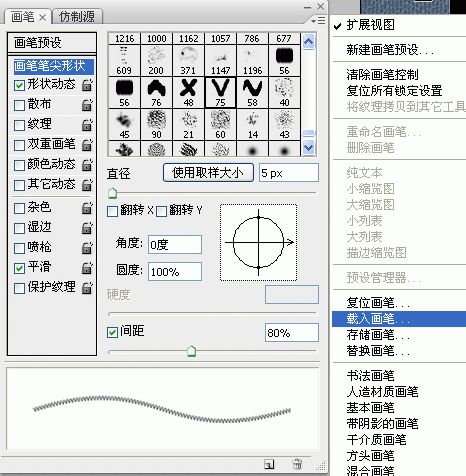The width and height of the screenshot is (466, 476).
Task: Enable the 湿边 checkbox
Action: tap(19, 228)
